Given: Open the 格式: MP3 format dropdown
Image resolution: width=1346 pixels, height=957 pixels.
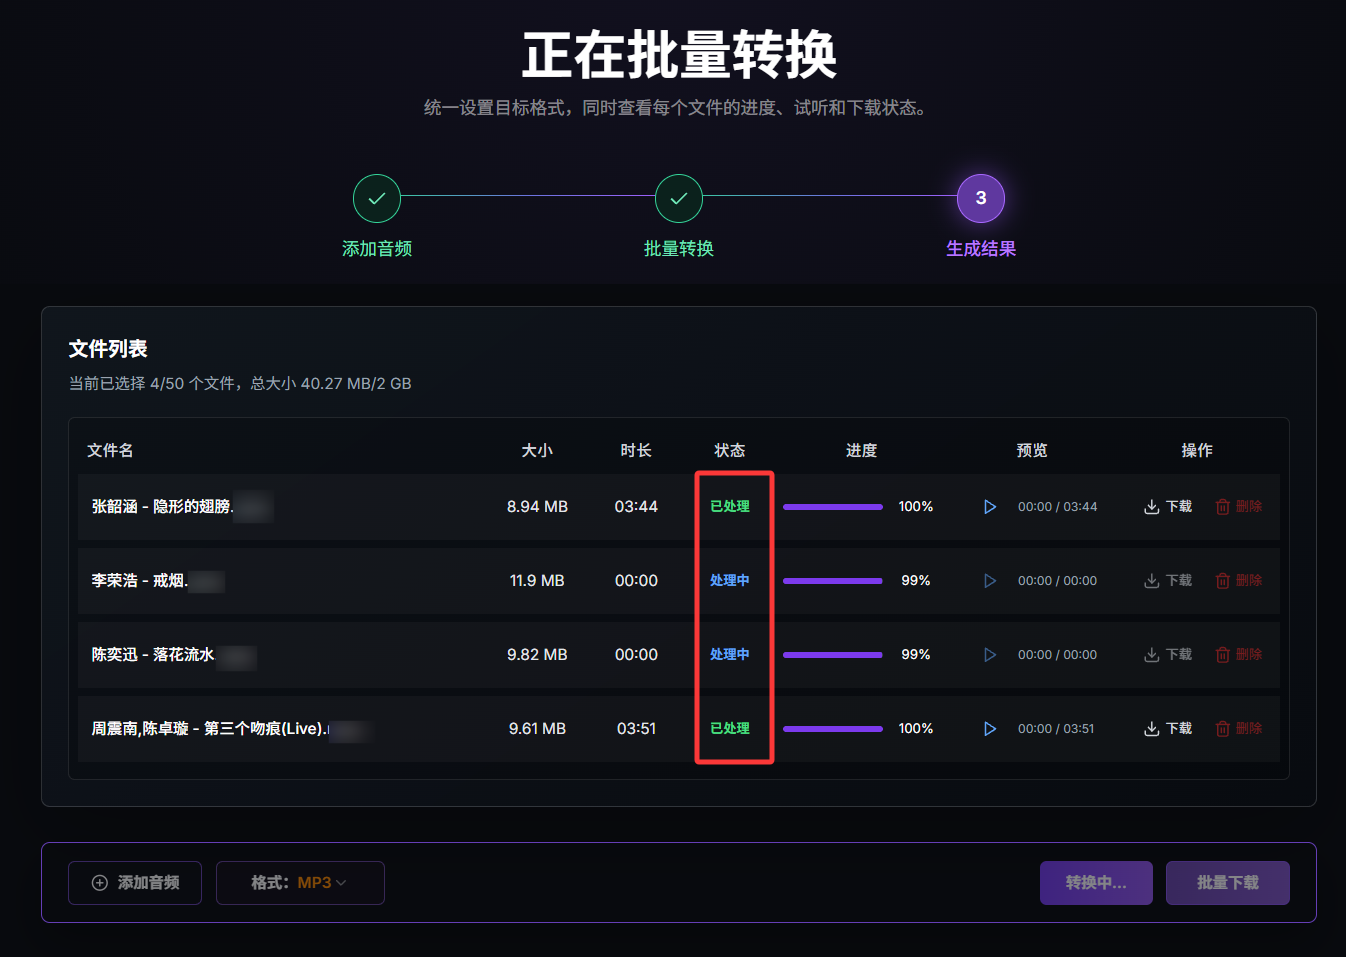Looking at the screenshot, I should click(300, 883).
